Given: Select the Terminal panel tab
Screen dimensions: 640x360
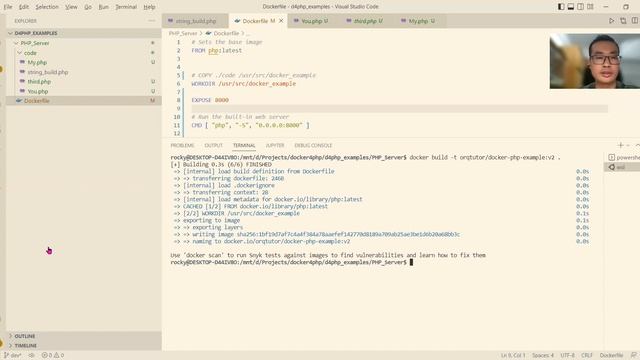Looking at the screenshot, I should click(244, 145).
